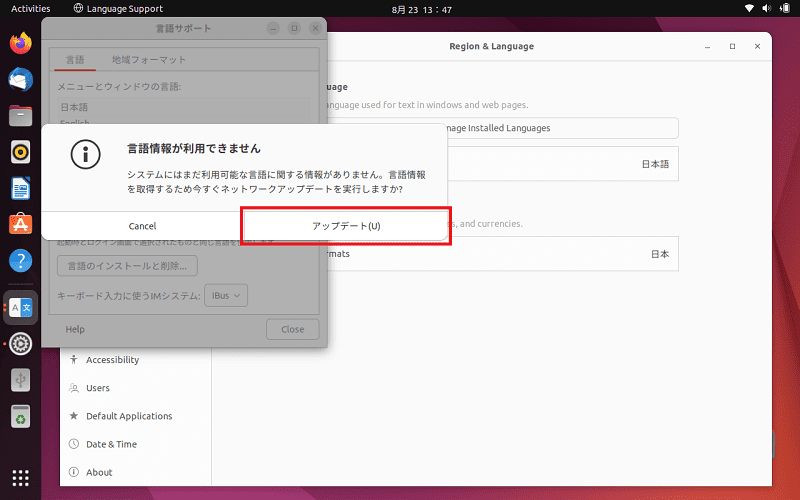This screenshot has height=500, width=800.
Task: Open the Help question mark icon
Action: (x=20, y=261)
